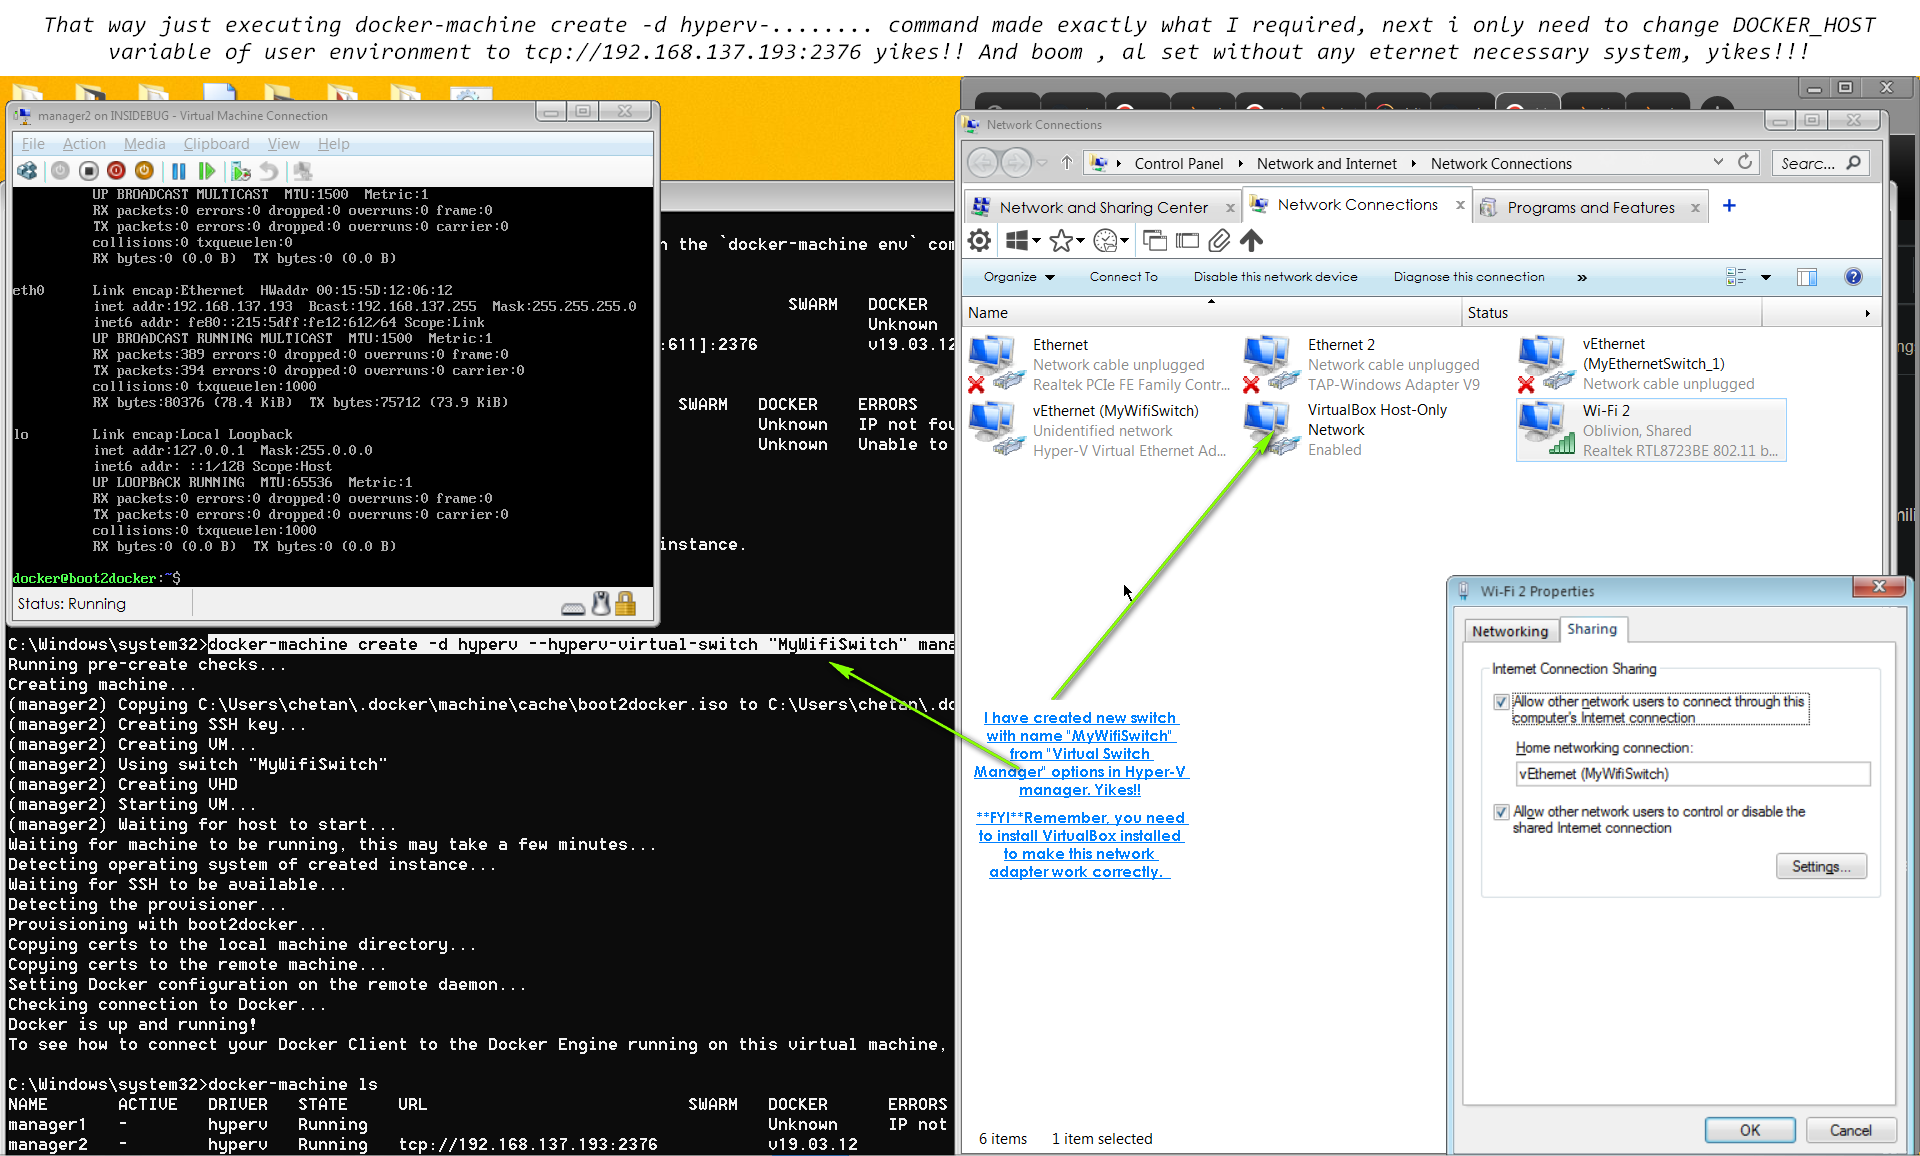
Task: Sort by the Status column header
Action: [x=1610, y=313]
